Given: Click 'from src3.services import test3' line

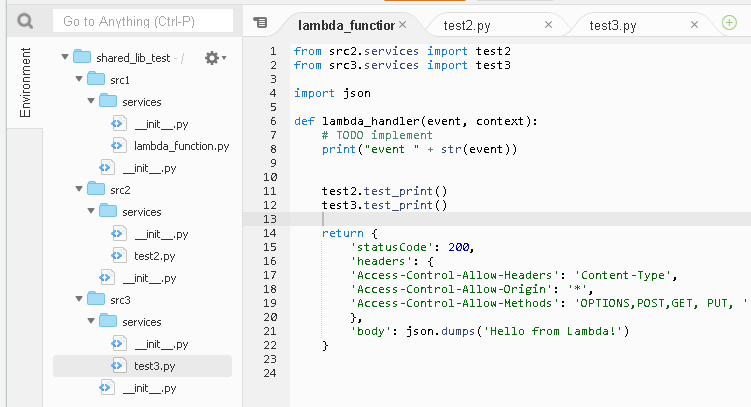Looking at the screenshot, I should pyautogui.click(x=402, y=65).
